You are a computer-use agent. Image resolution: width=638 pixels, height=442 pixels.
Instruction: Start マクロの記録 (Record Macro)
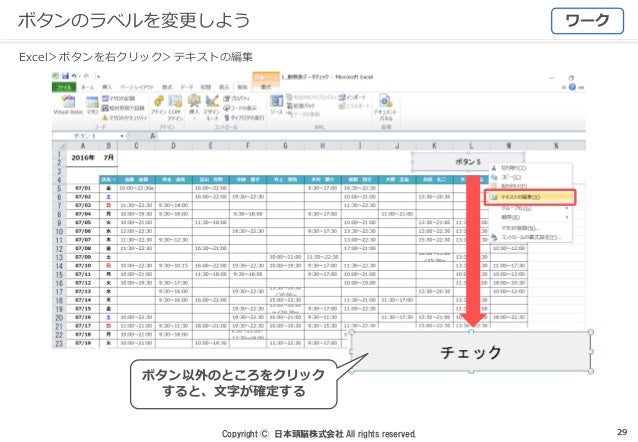point(118,98)
